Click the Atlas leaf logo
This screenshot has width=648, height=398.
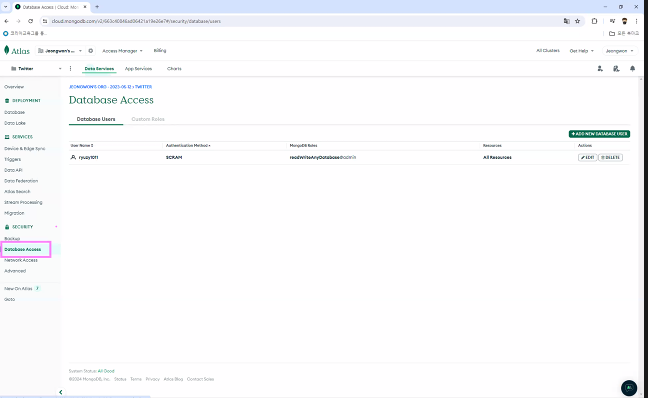click(7, 50)
